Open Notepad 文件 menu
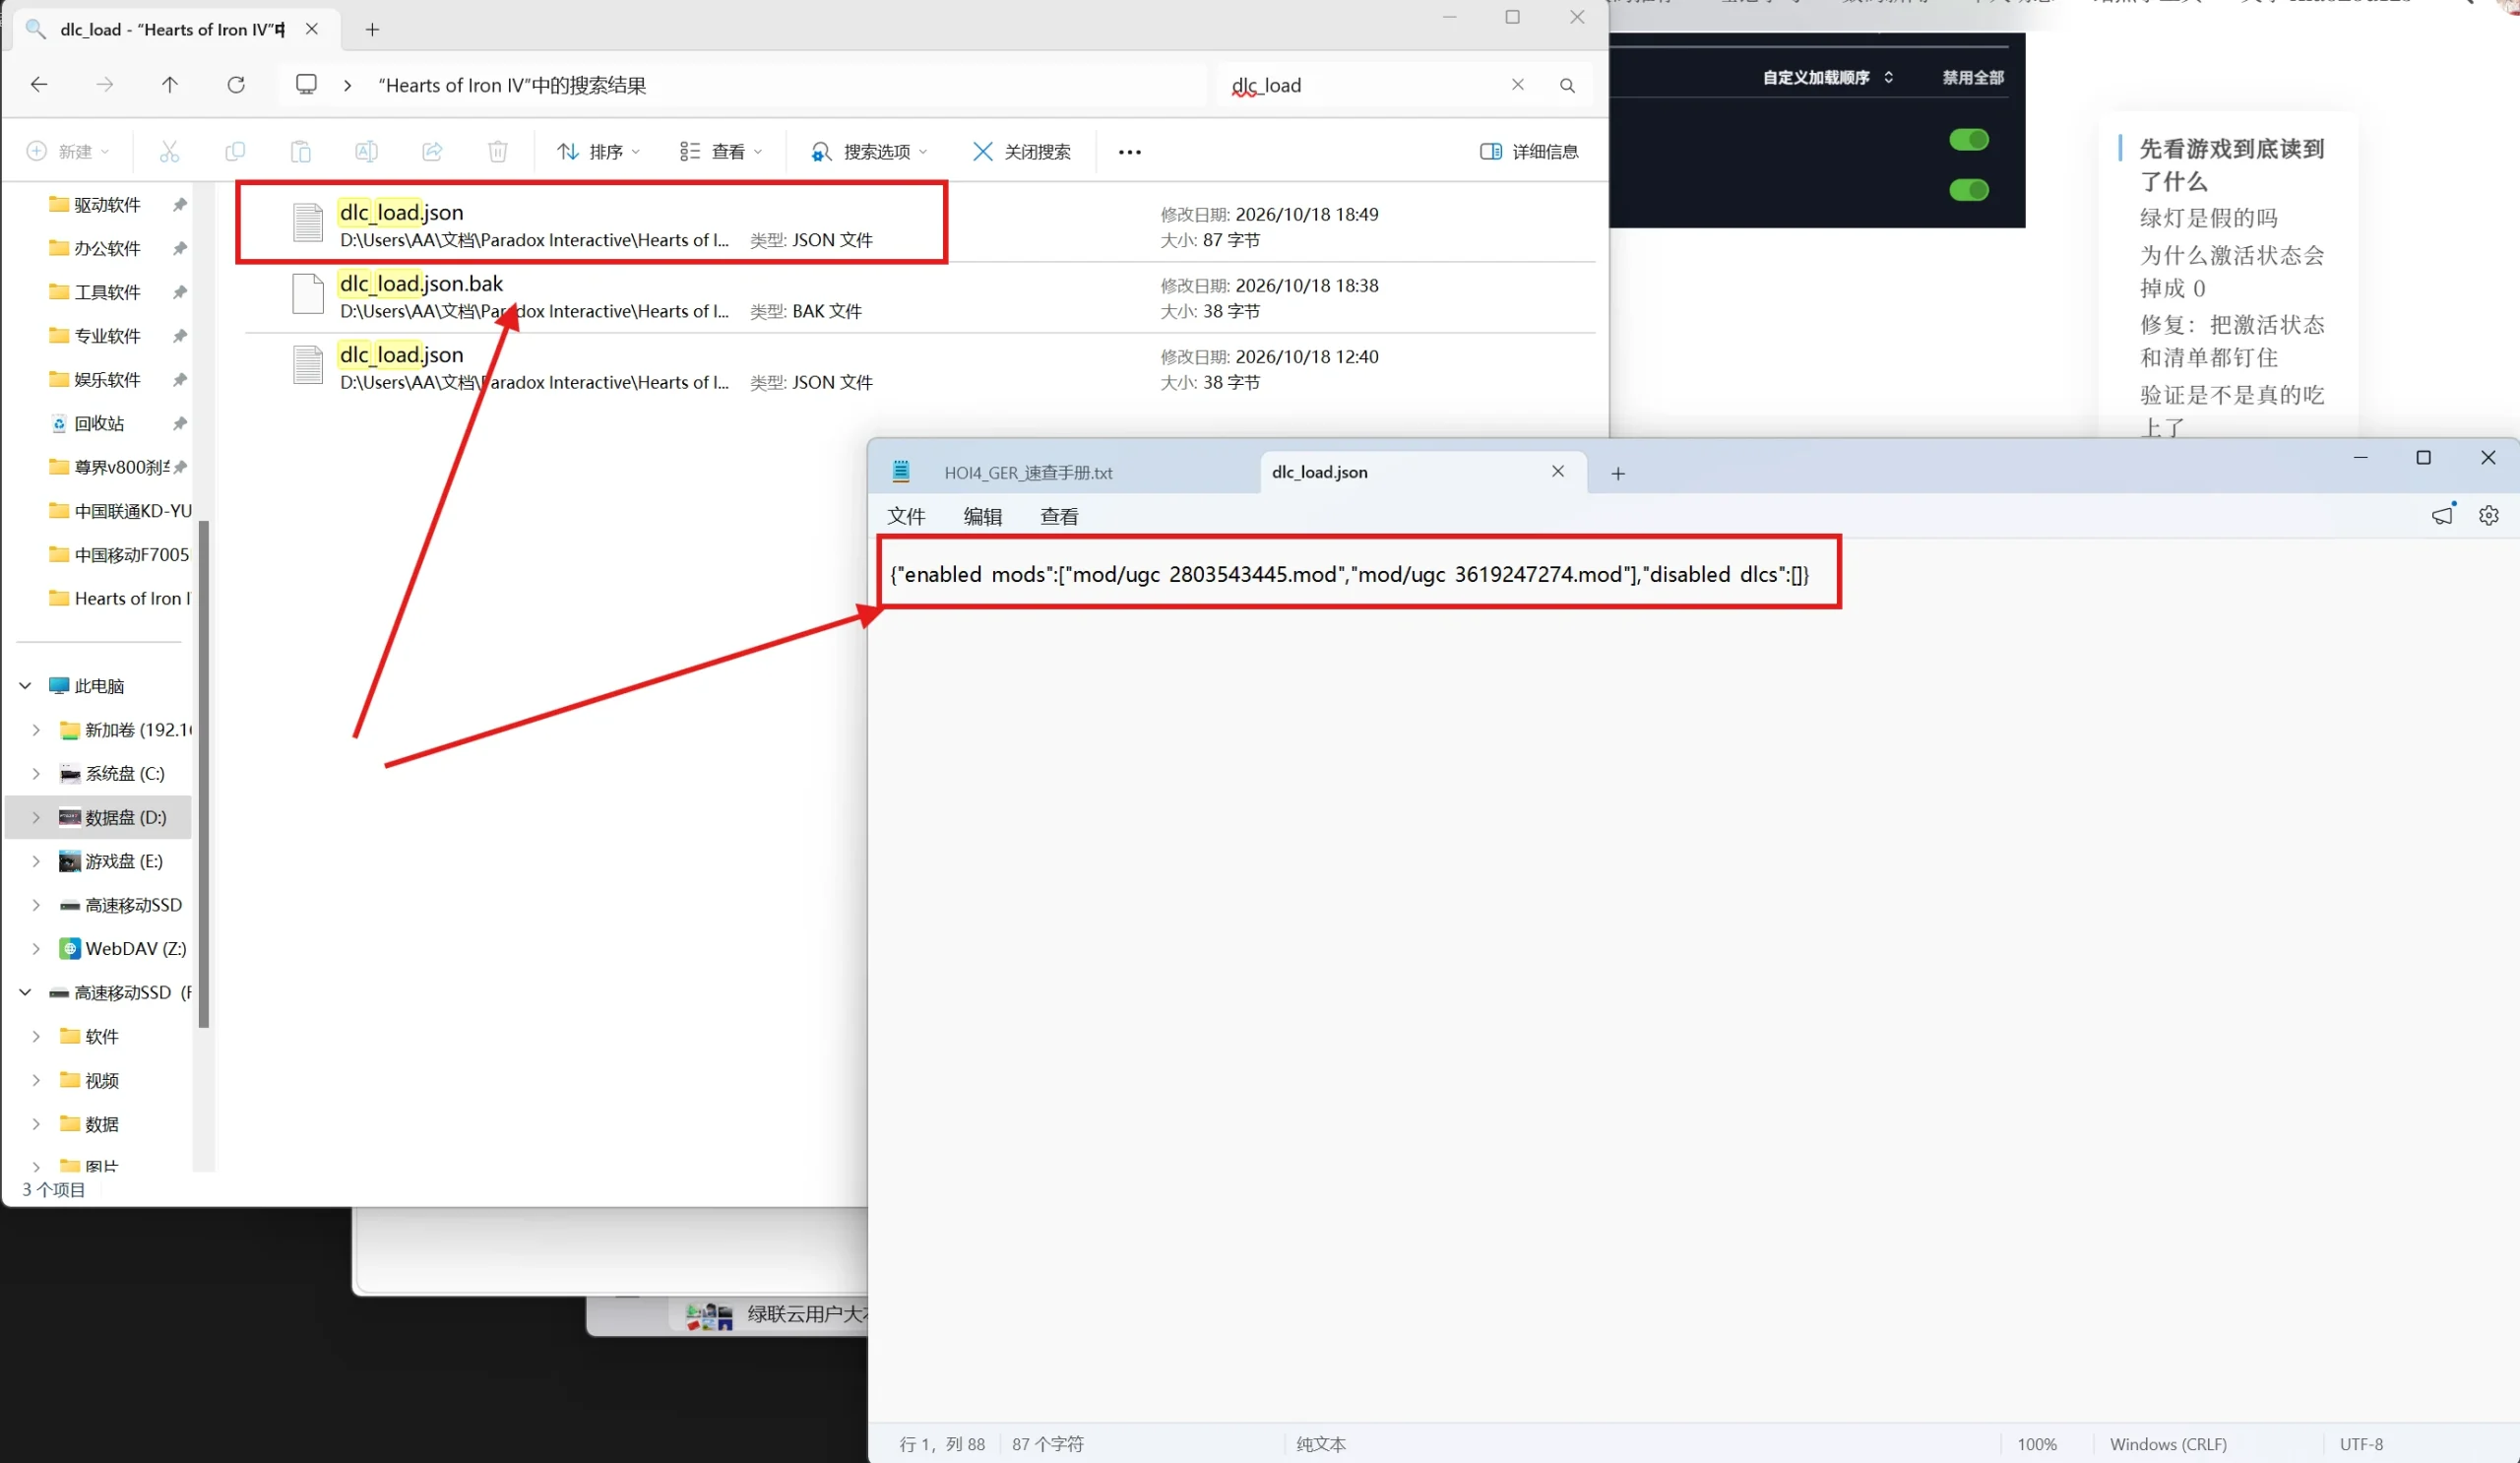2520x1463 pixels. (x=906, y=516)
